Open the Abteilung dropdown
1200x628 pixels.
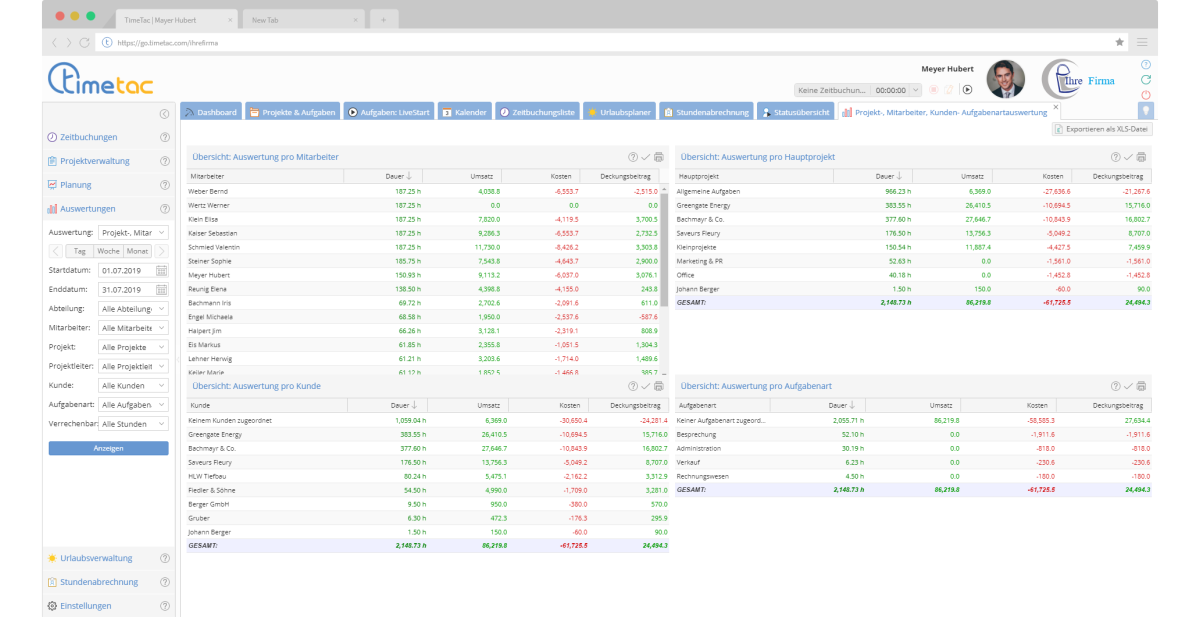(133, 309)
